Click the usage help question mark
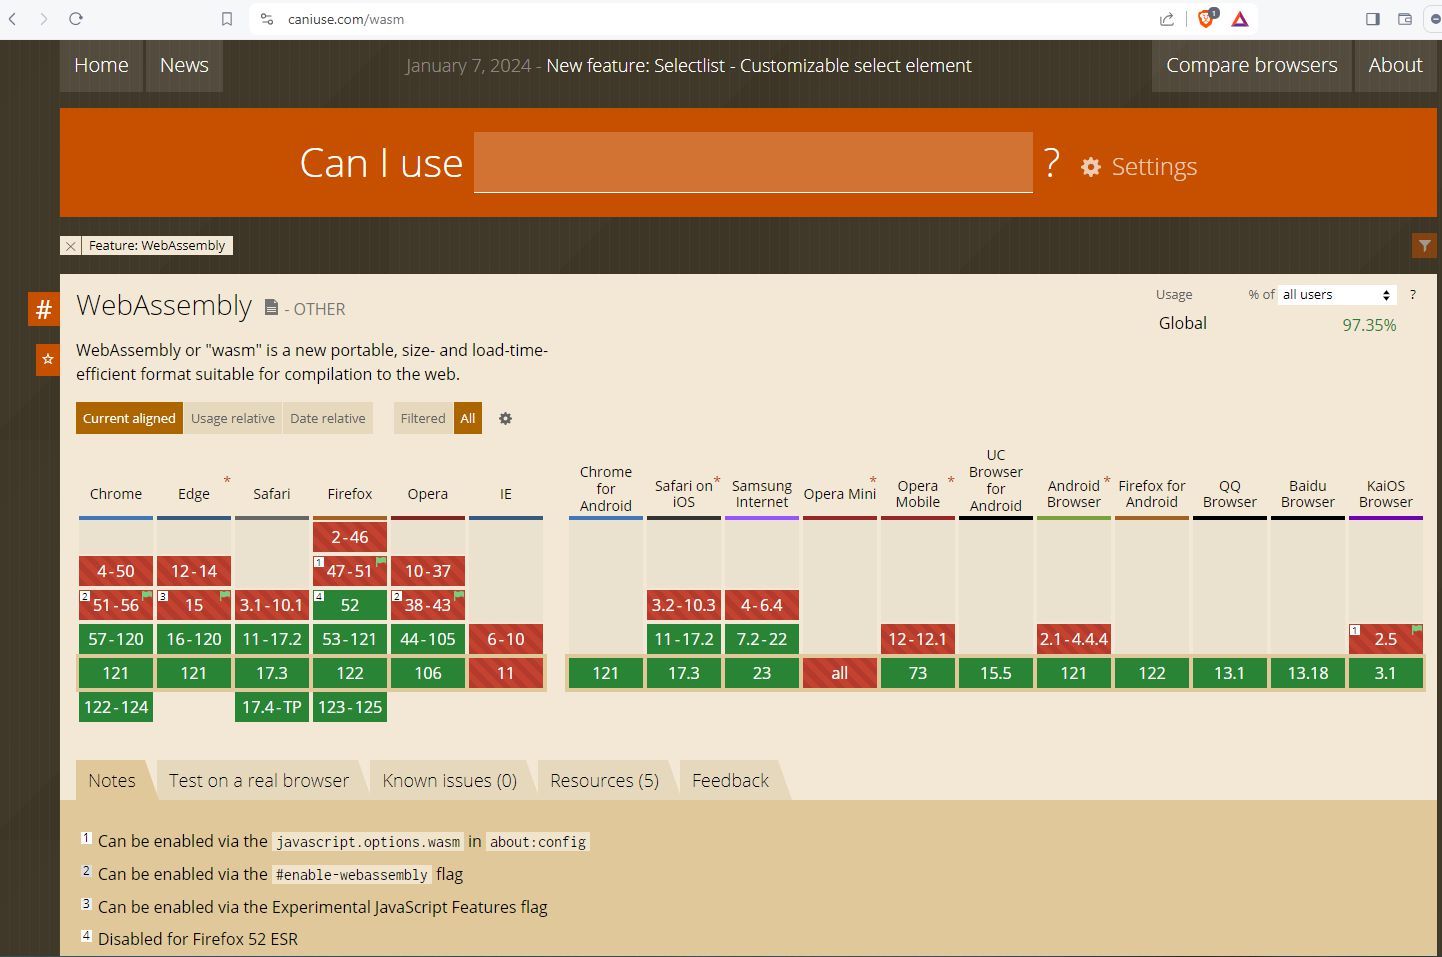Screen dimensions: 1442x957 (1412, 295)
